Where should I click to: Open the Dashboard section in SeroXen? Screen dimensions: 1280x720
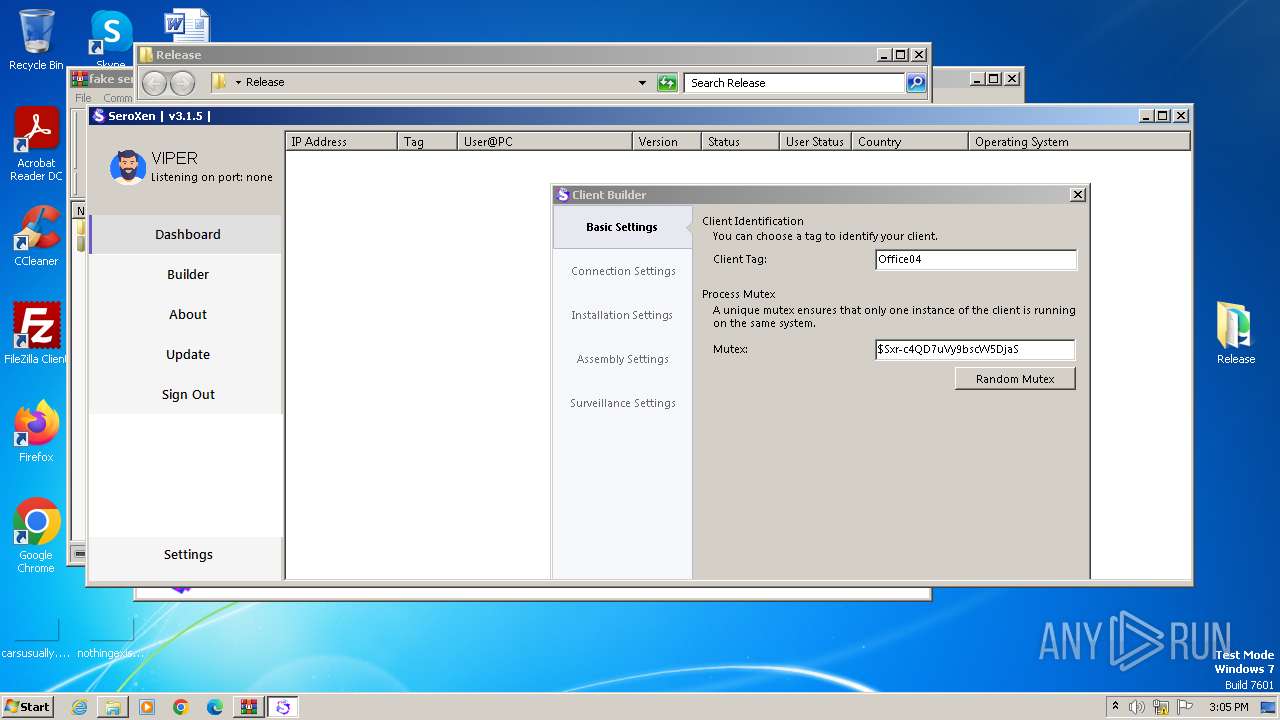coord(187,234)
